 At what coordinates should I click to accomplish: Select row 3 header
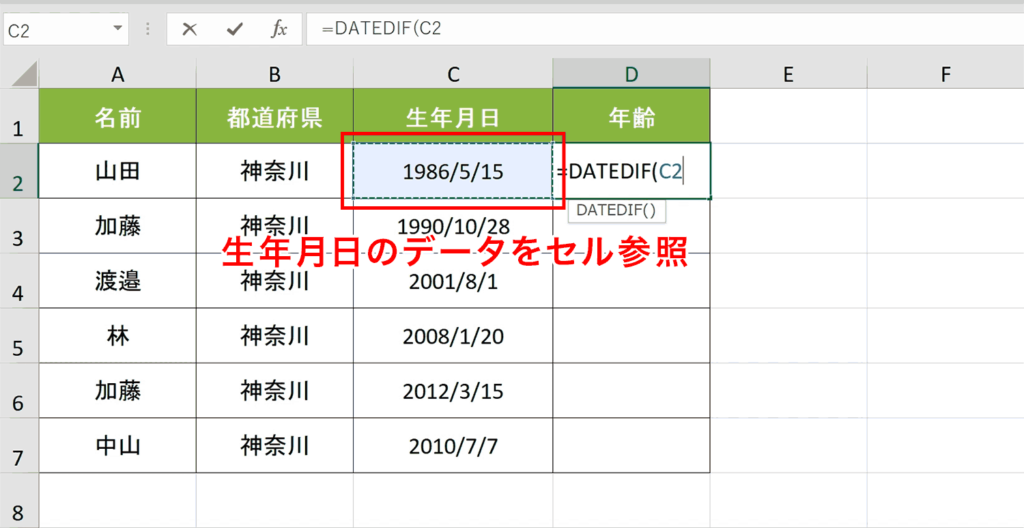point(19,226)
